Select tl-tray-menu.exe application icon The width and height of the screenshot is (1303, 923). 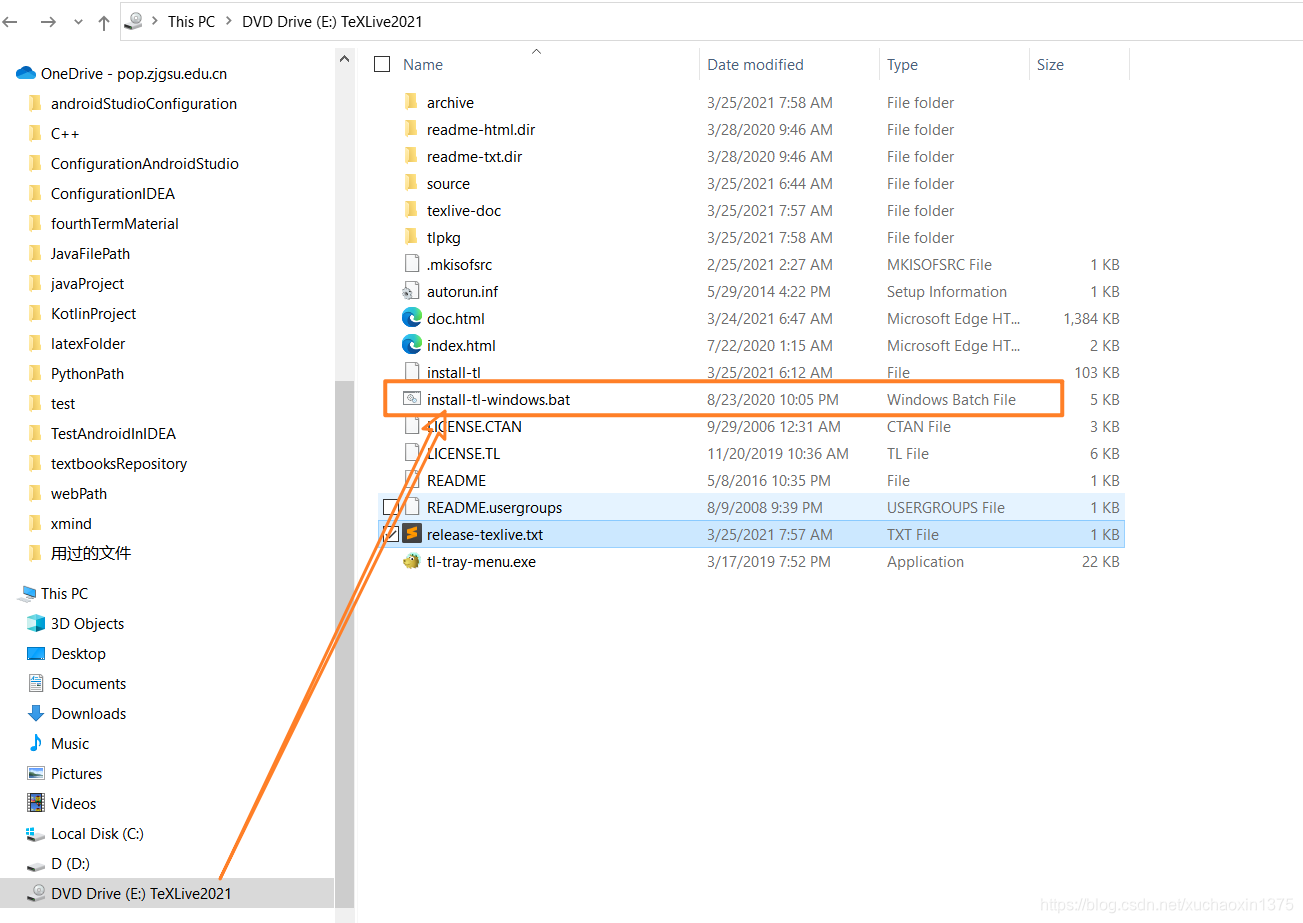411,561
